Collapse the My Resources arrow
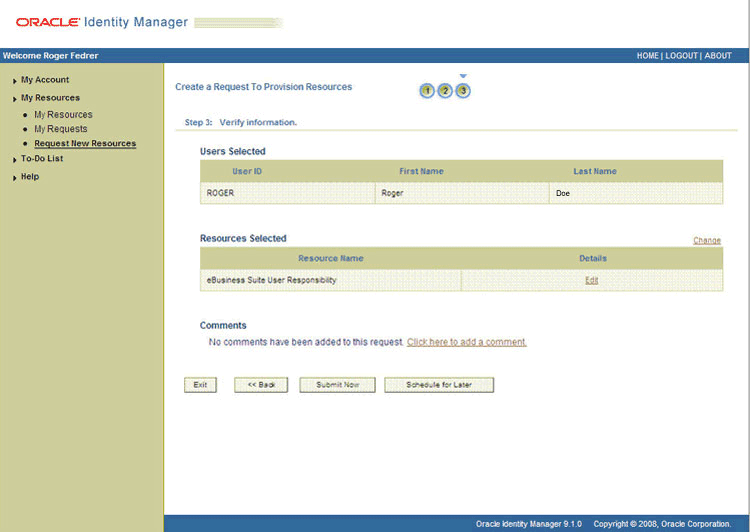Viewport: 750px width, 532px height. point(15,99)
